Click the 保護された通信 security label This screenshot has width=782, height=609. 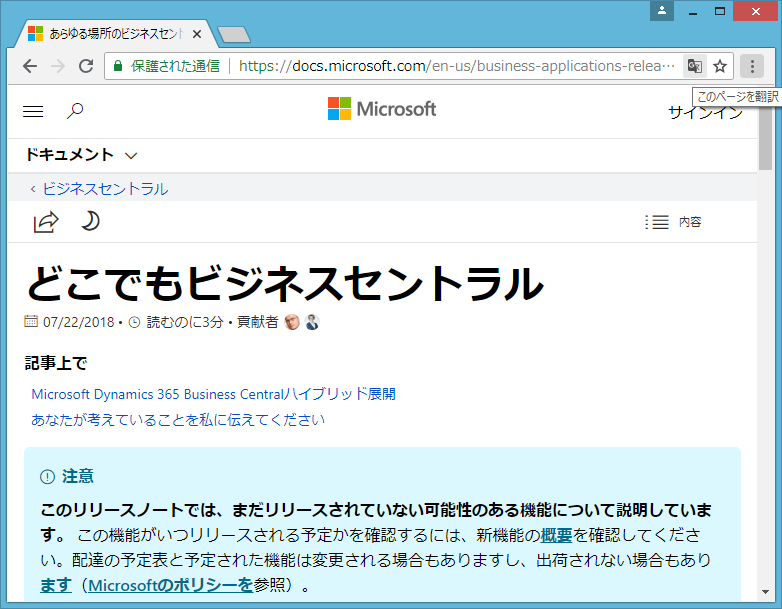click(x=175, y=66)
